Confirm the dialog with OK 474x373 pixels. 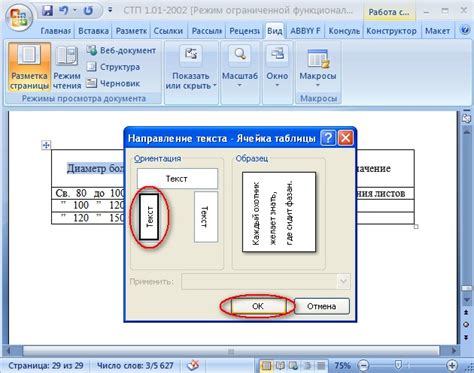(x=258, y=306)
